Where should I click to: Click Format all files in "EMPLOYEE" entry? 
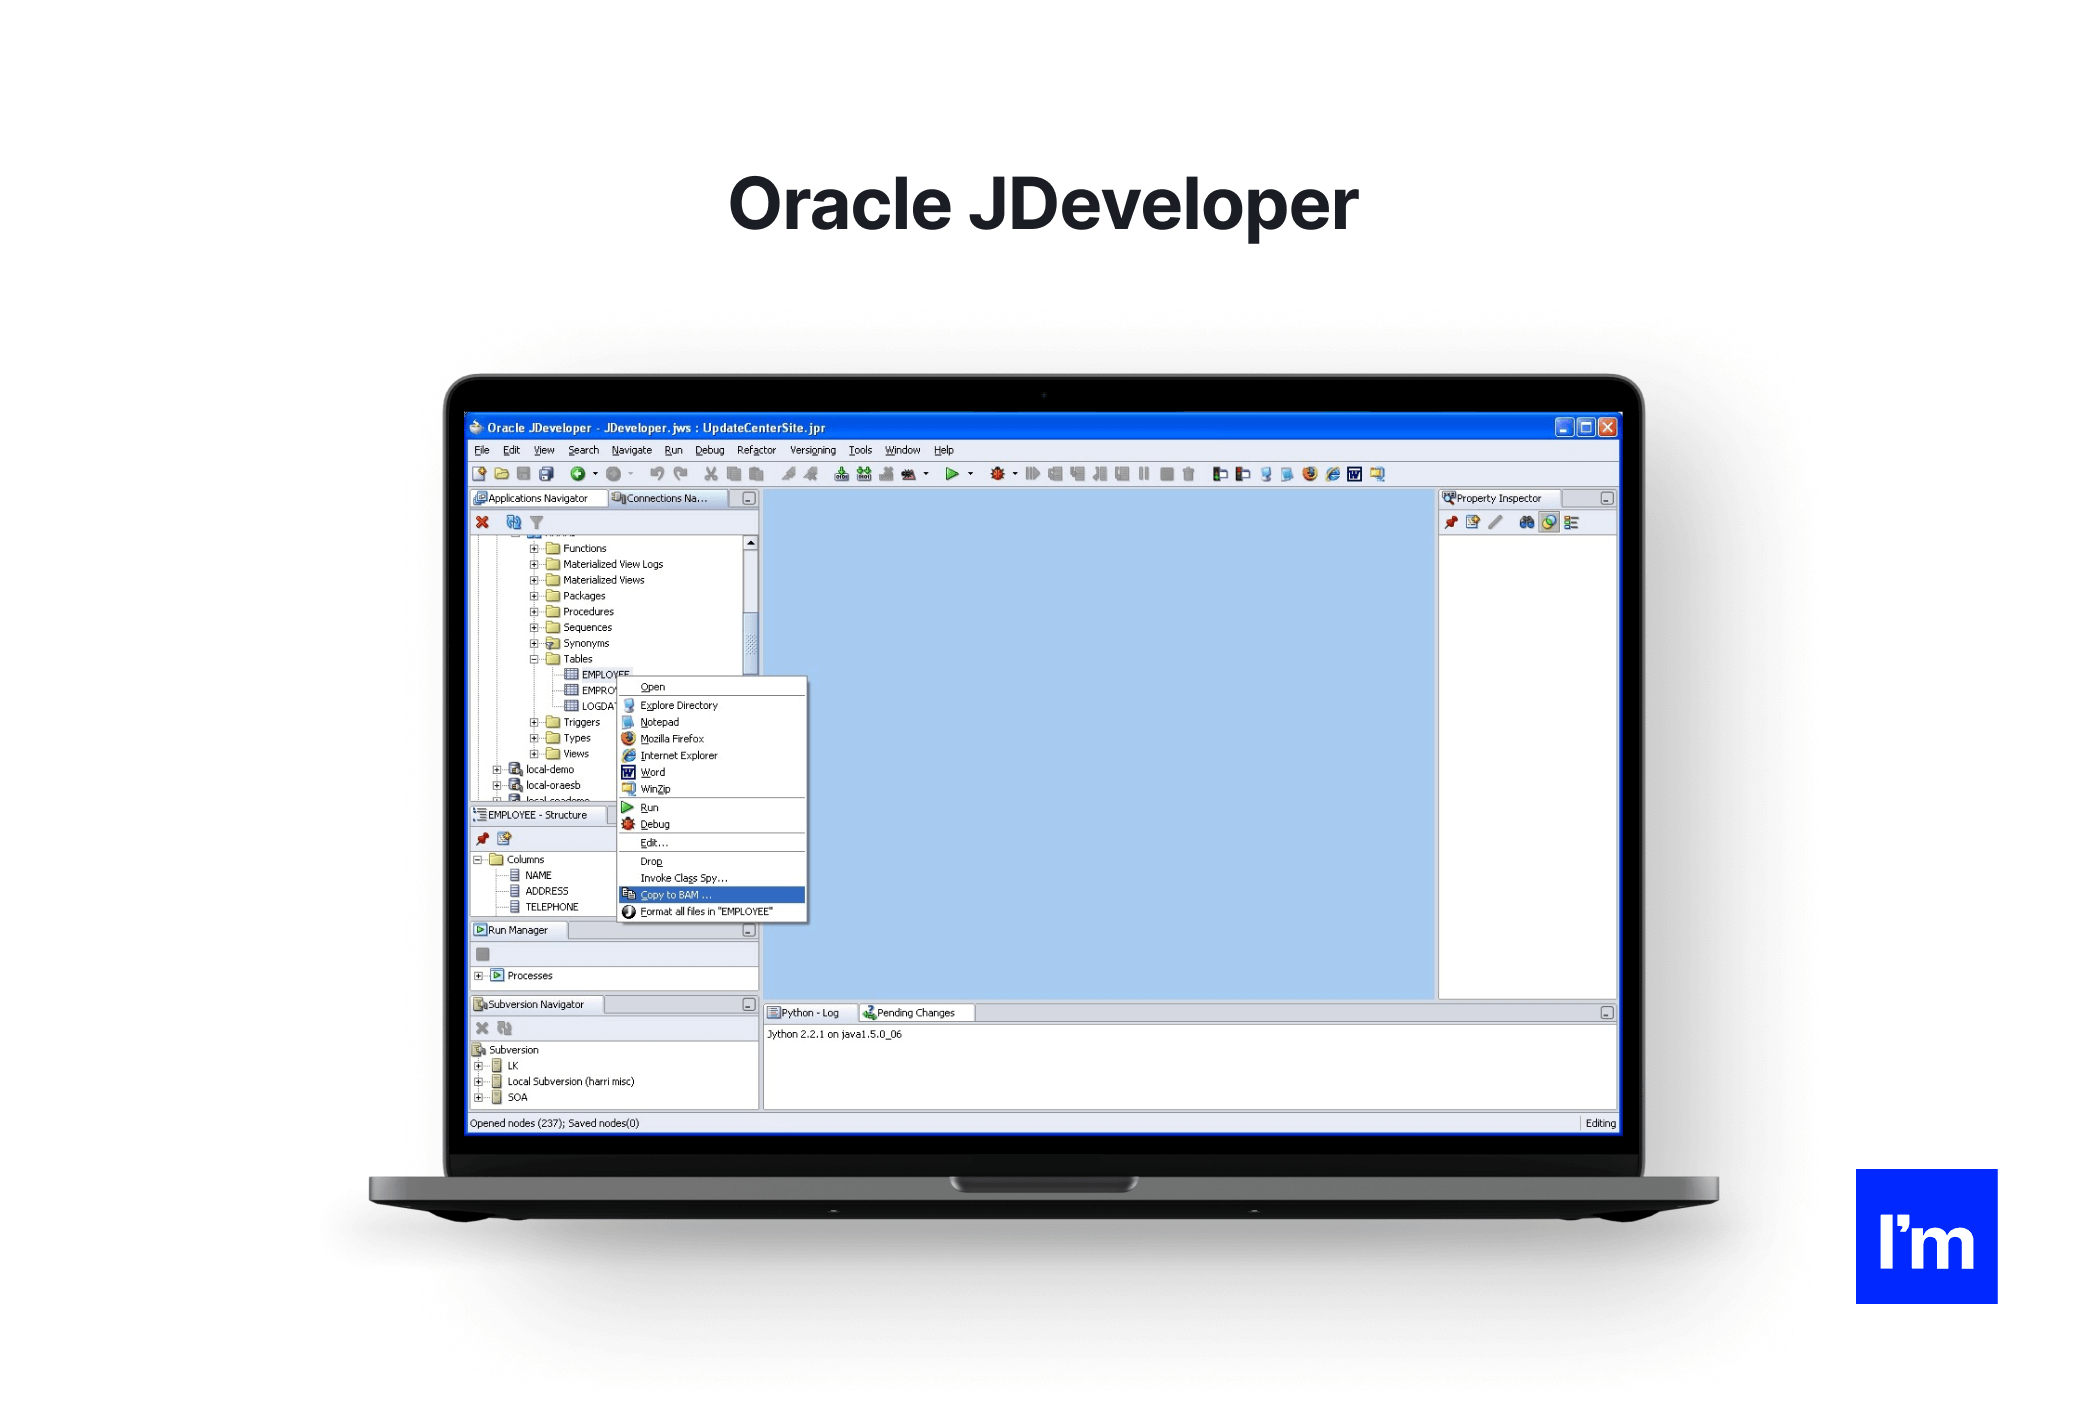[712, 912]
